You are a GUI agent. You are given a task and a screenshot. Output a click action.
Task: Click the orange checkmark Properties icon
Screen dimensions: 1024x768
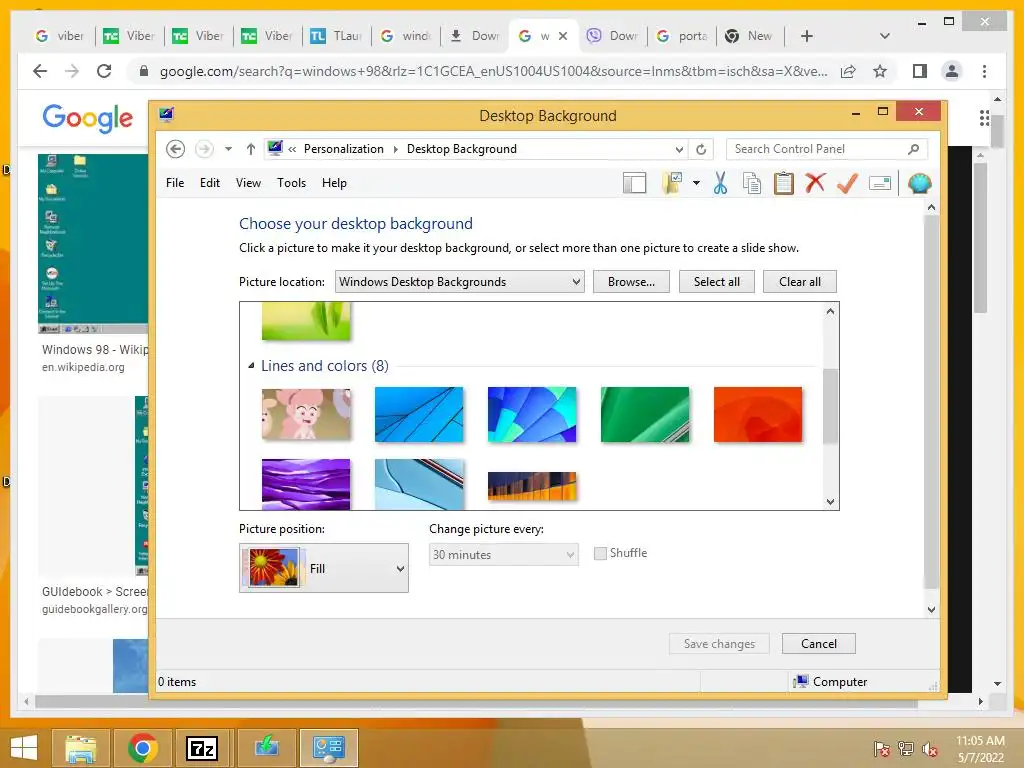coord(847,184)
